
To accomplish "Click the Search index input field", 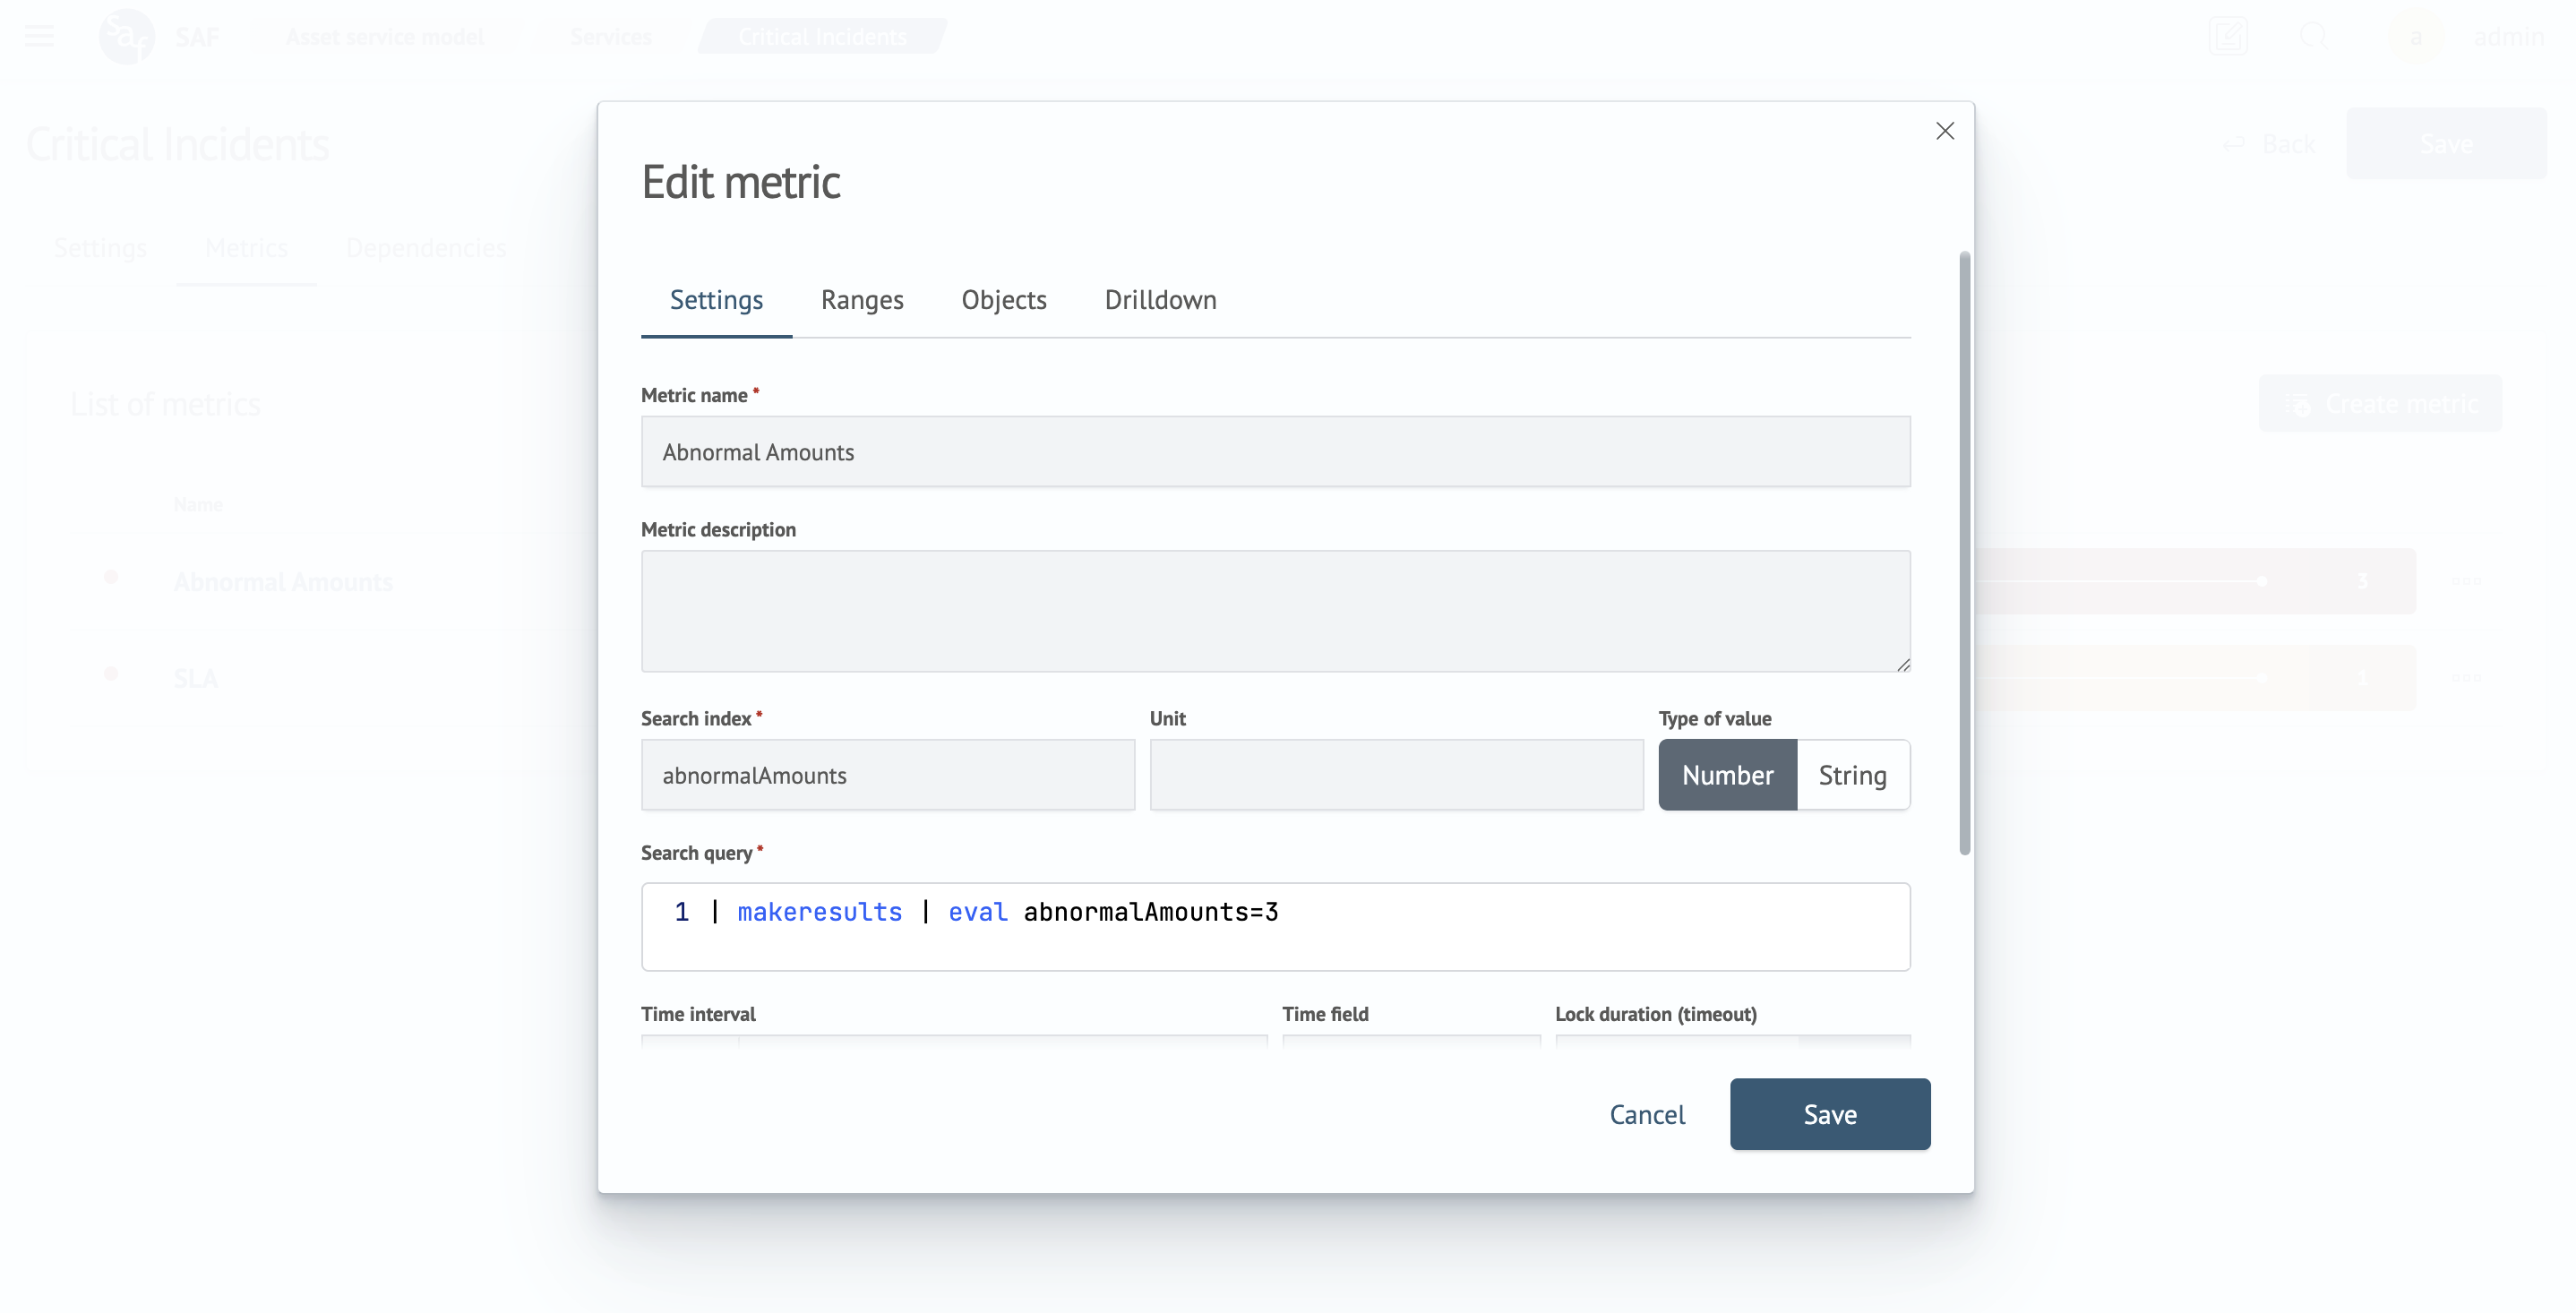I will 888,775.
